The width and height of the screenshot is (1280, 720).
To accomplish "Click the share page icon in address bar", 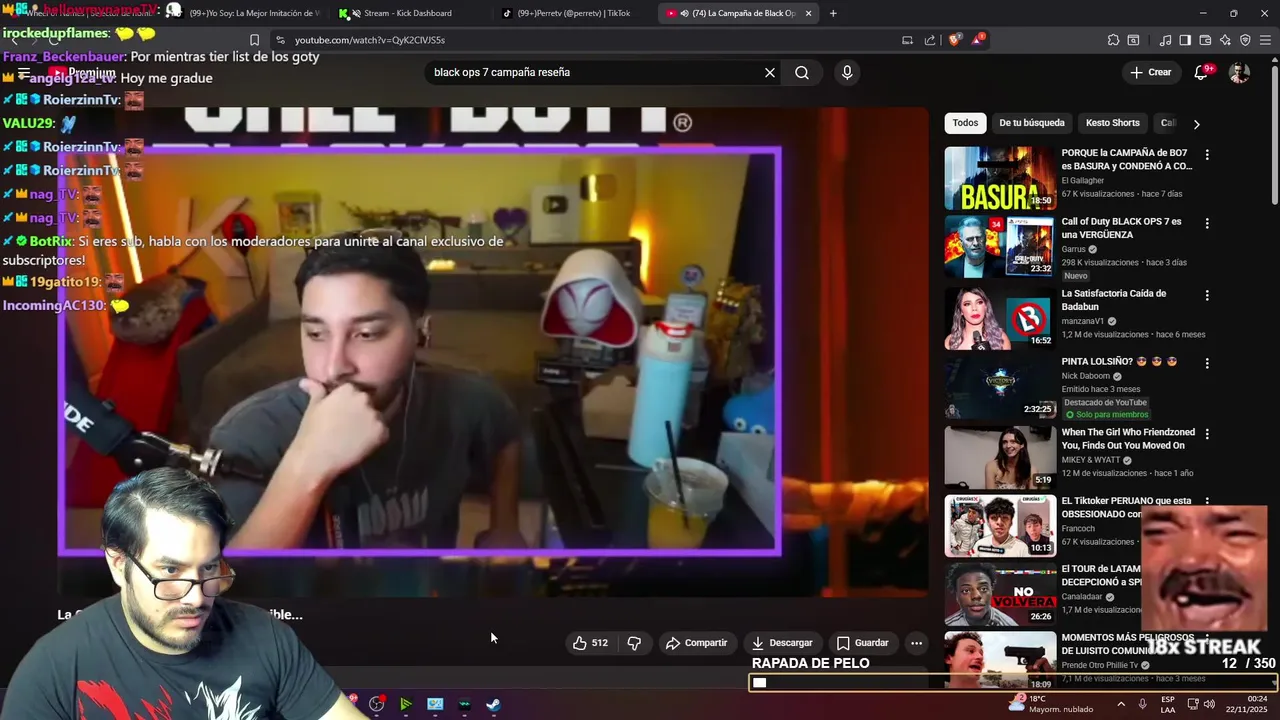I will click(930, 40).
